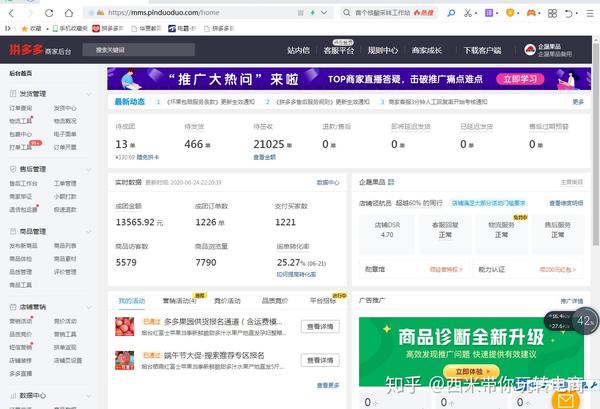Expand the bookmarks bar side arrow

click(8, 28)
